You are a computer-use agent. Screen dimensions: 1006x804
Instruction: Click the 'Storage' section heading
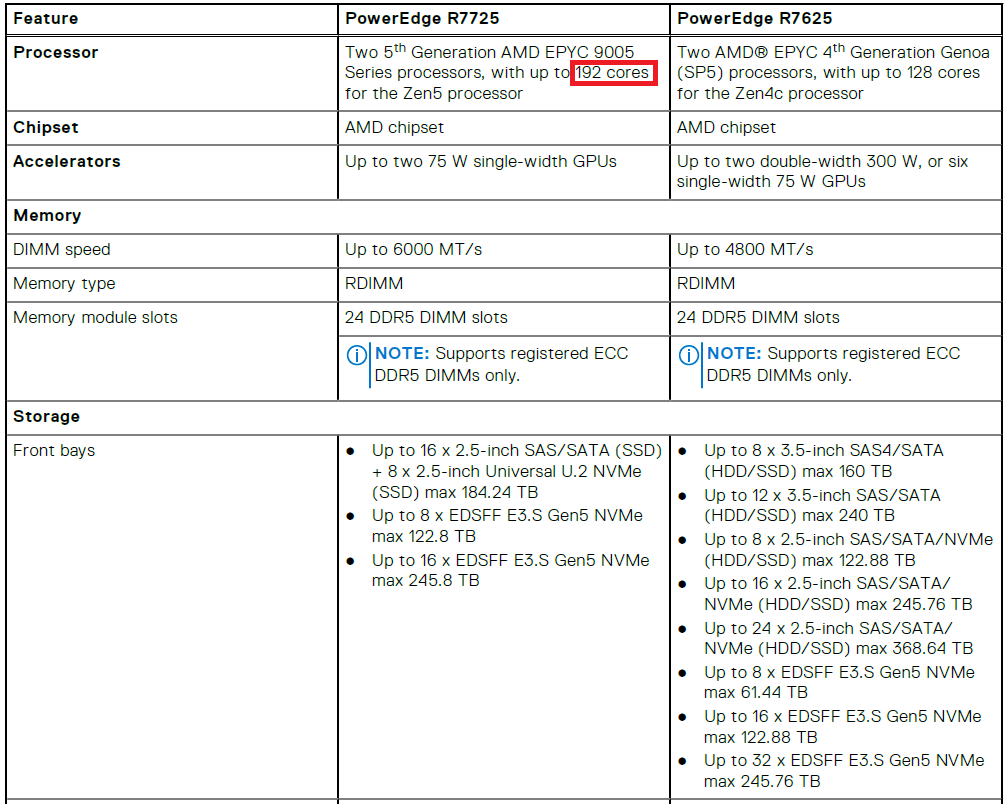pos(46,416)
